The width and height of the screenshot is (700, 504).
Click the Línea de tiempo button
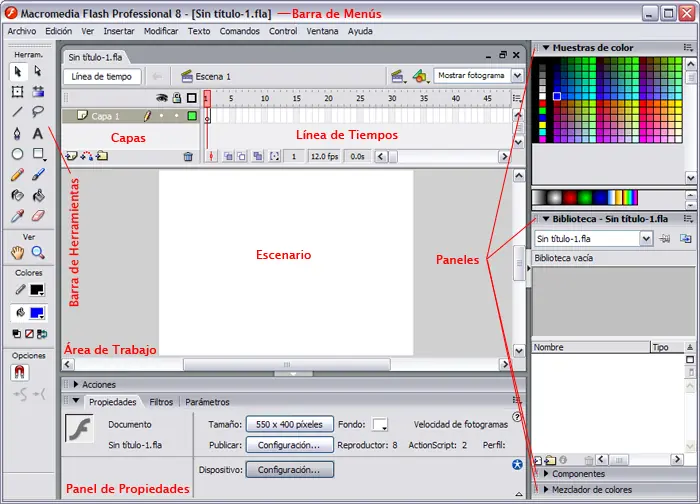(x=102, y=76)
